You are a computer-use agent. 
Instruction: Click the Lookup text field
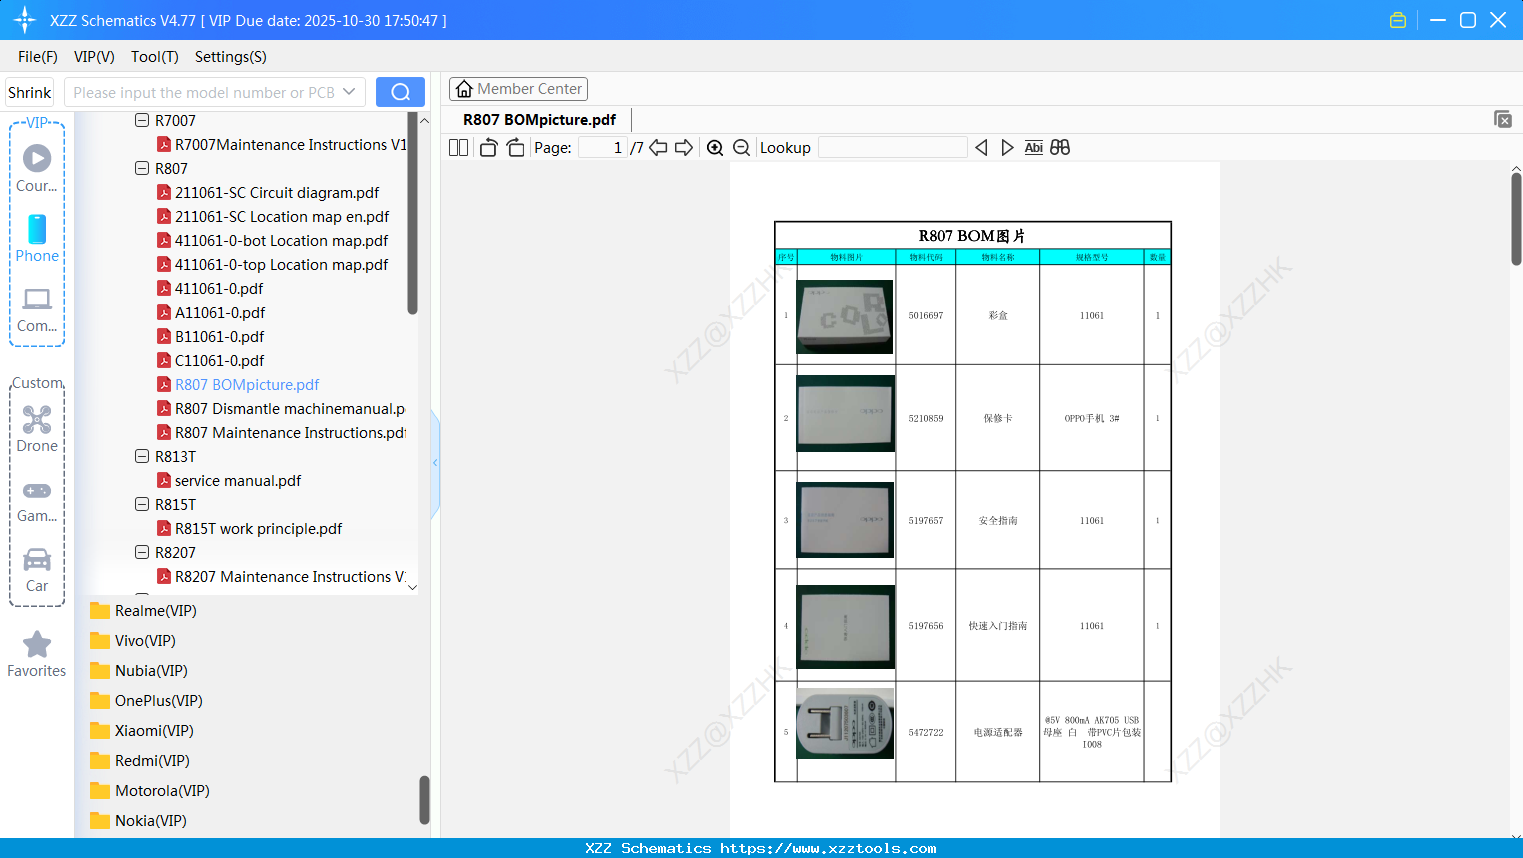coord(892,147)
